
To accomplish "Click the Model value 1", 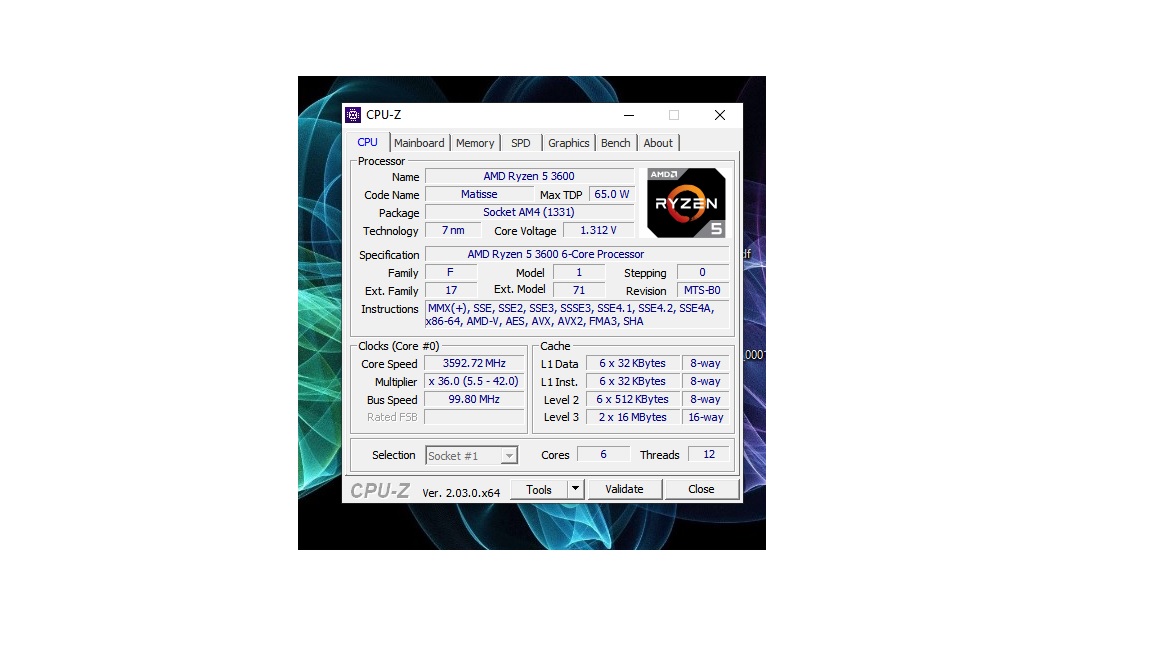I will (x=579, y=273).
